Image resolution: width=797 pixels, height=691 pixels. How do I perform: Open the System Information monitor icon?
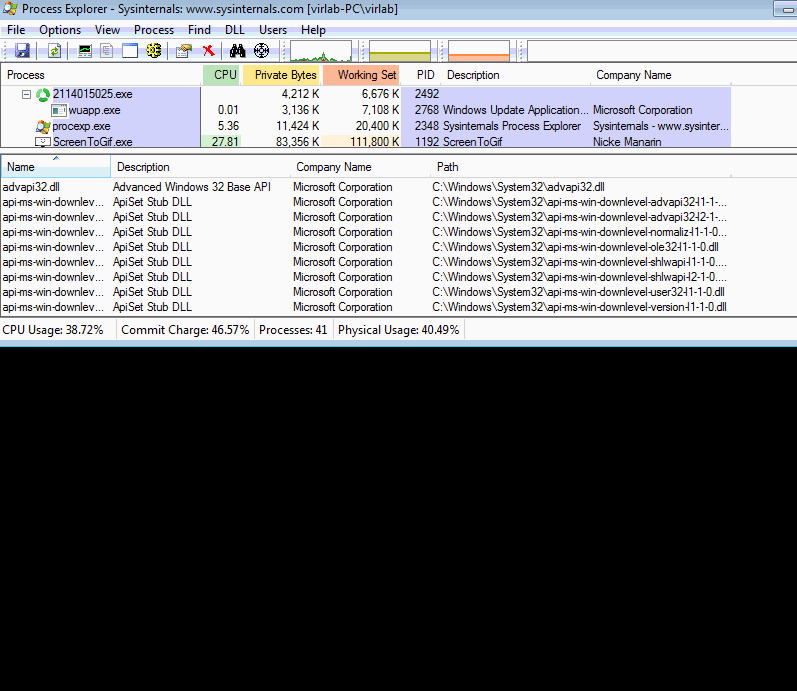[85, 50]
